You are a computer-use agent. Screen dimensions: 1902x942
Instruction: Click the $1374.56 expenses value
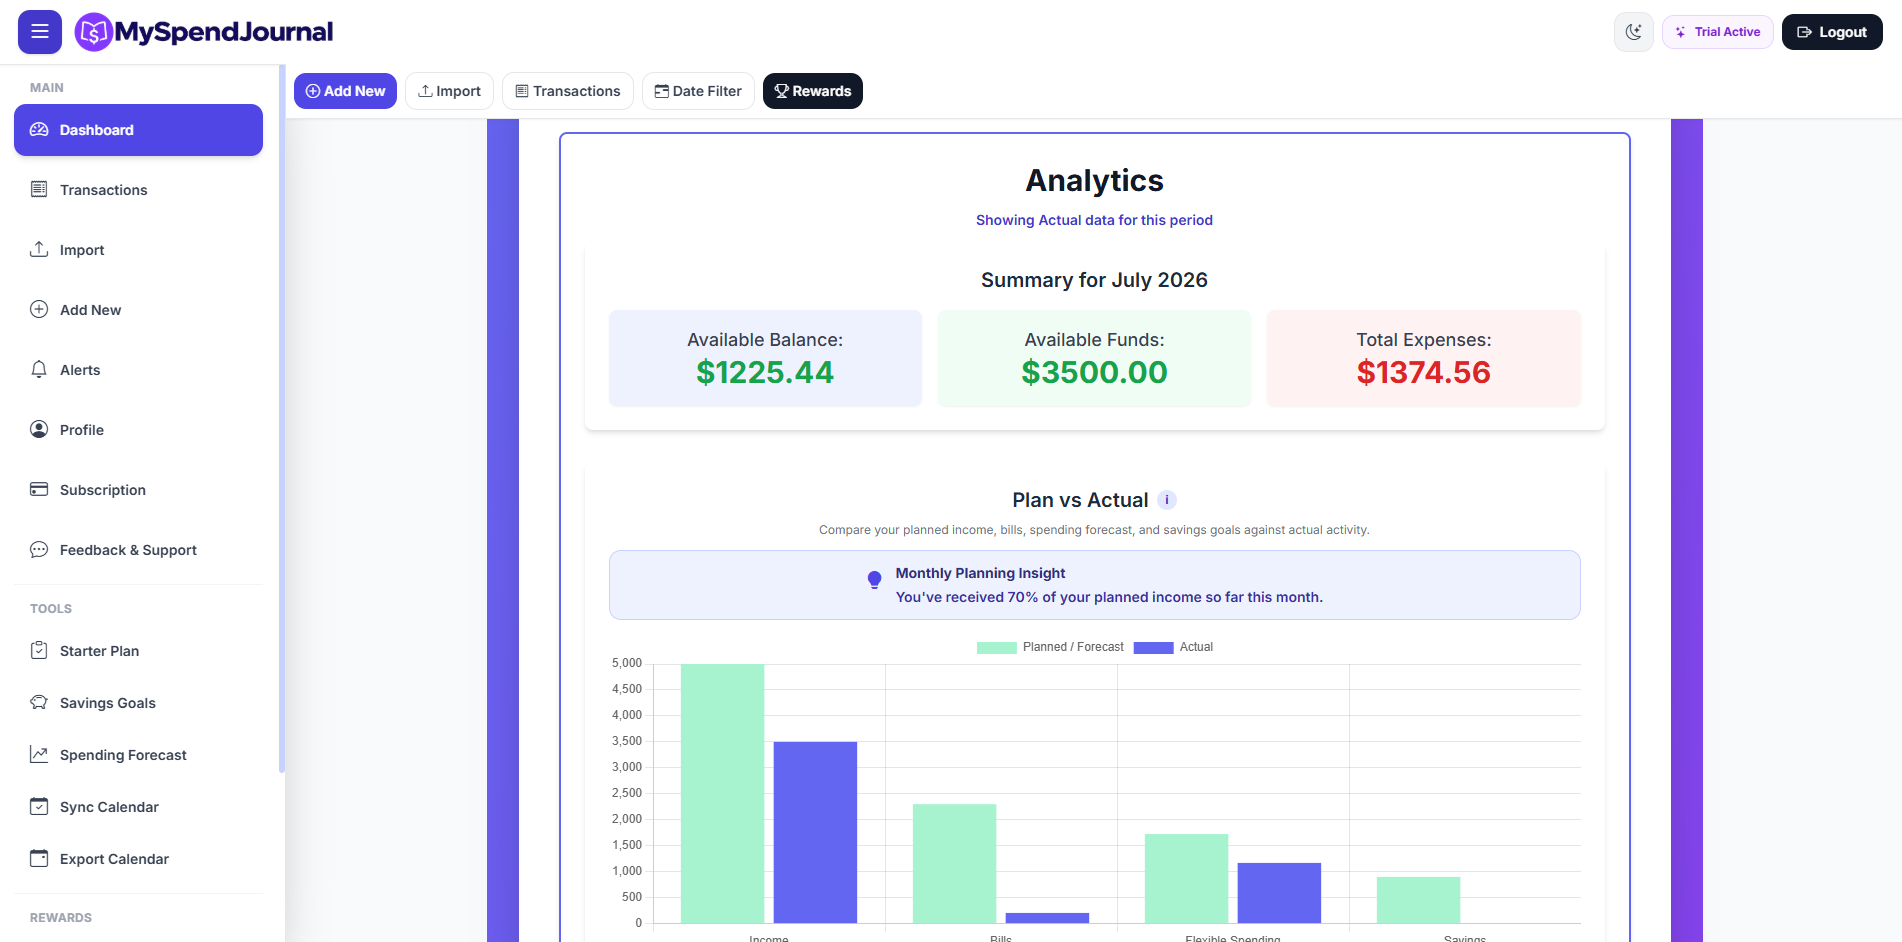tap(1424, 373)
